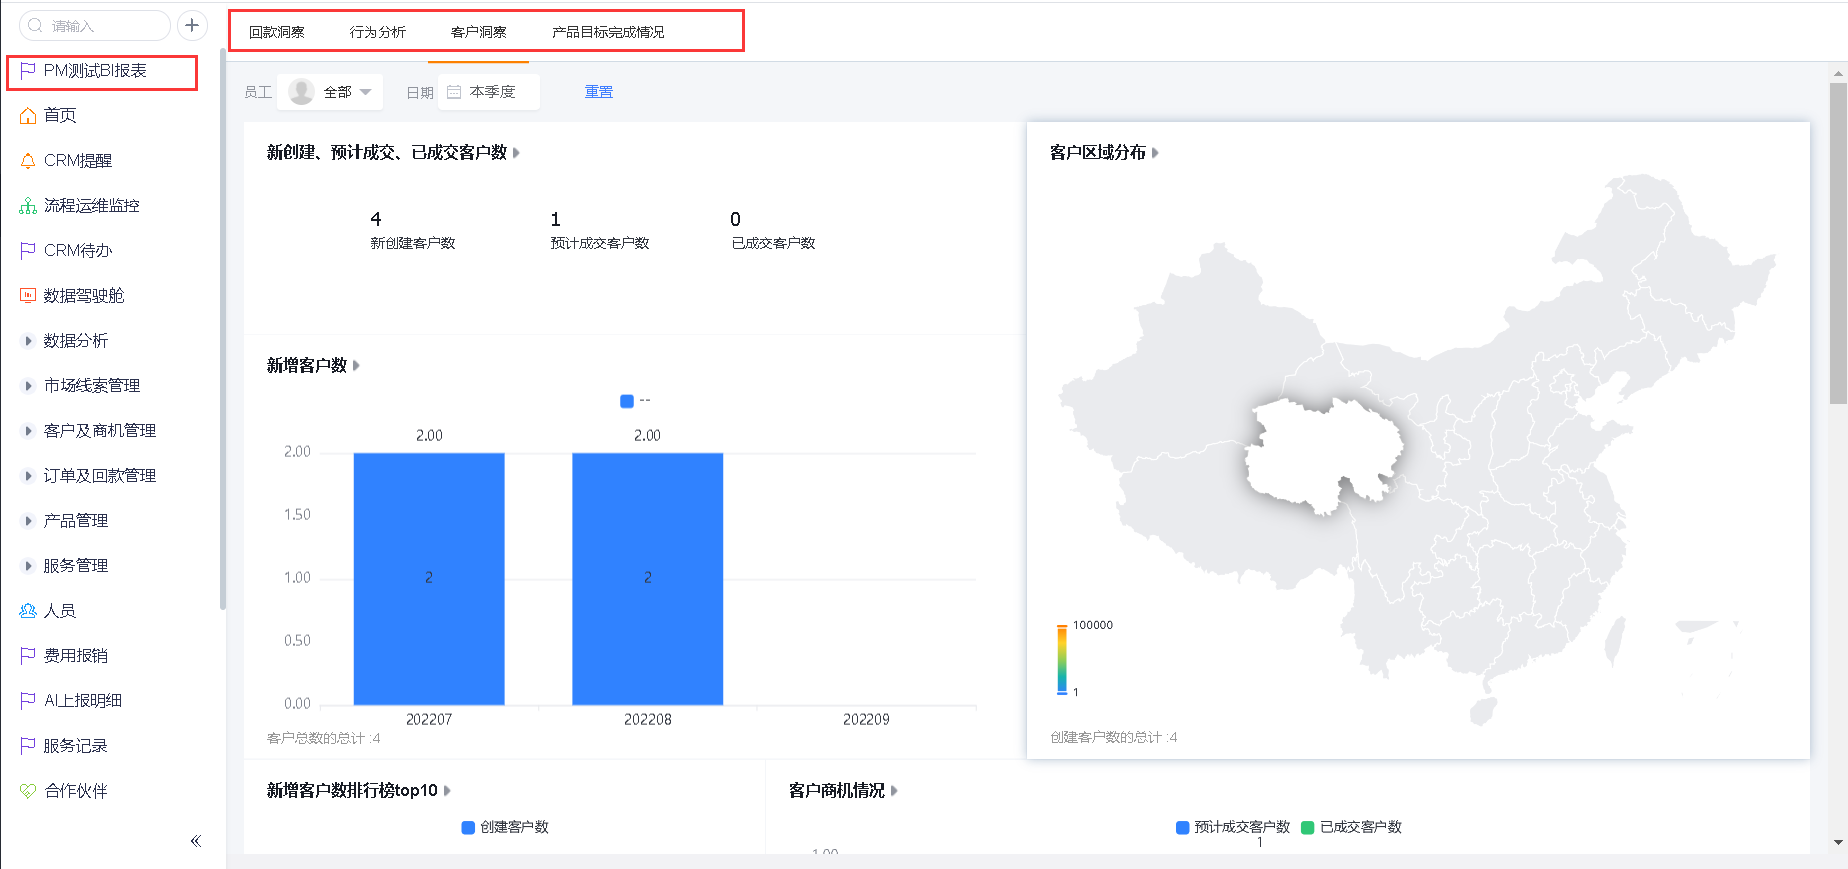Switch to the 行为分析 tab
The image size is (1848, 869).
[378, 32]
